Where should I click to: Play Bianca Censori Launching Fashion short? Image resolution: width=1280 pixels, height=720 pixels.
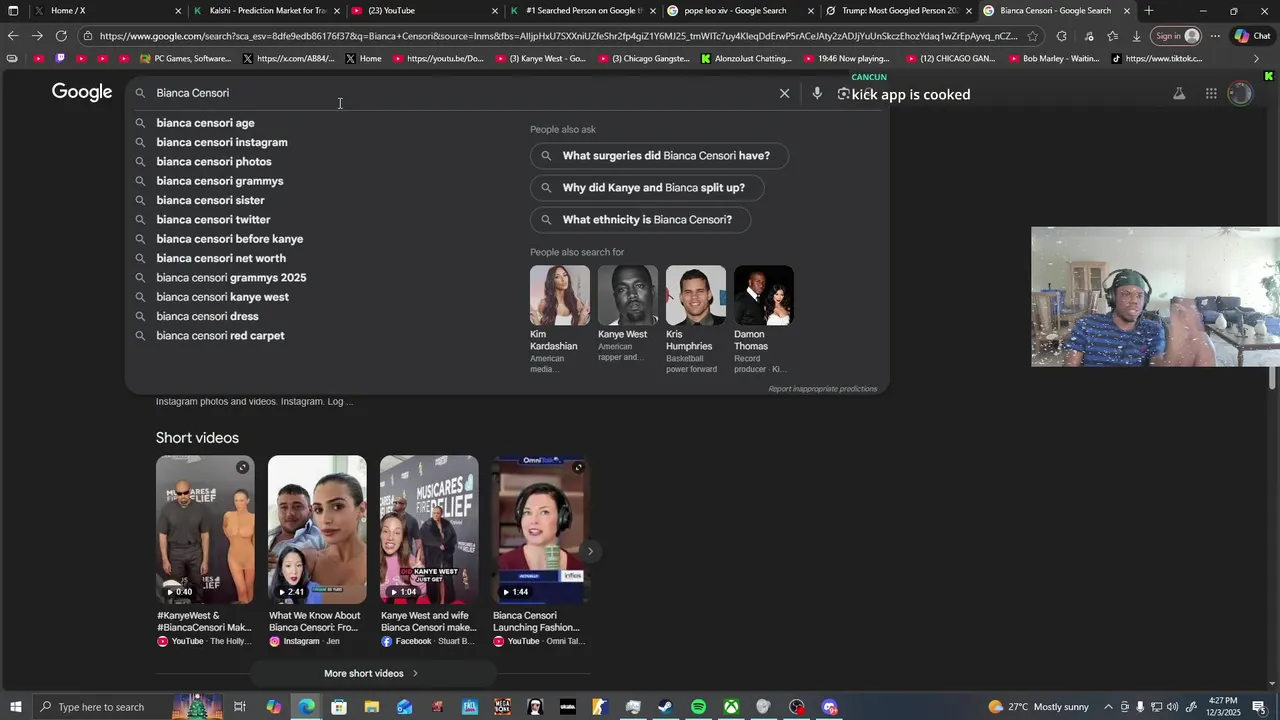coord(541,552)
